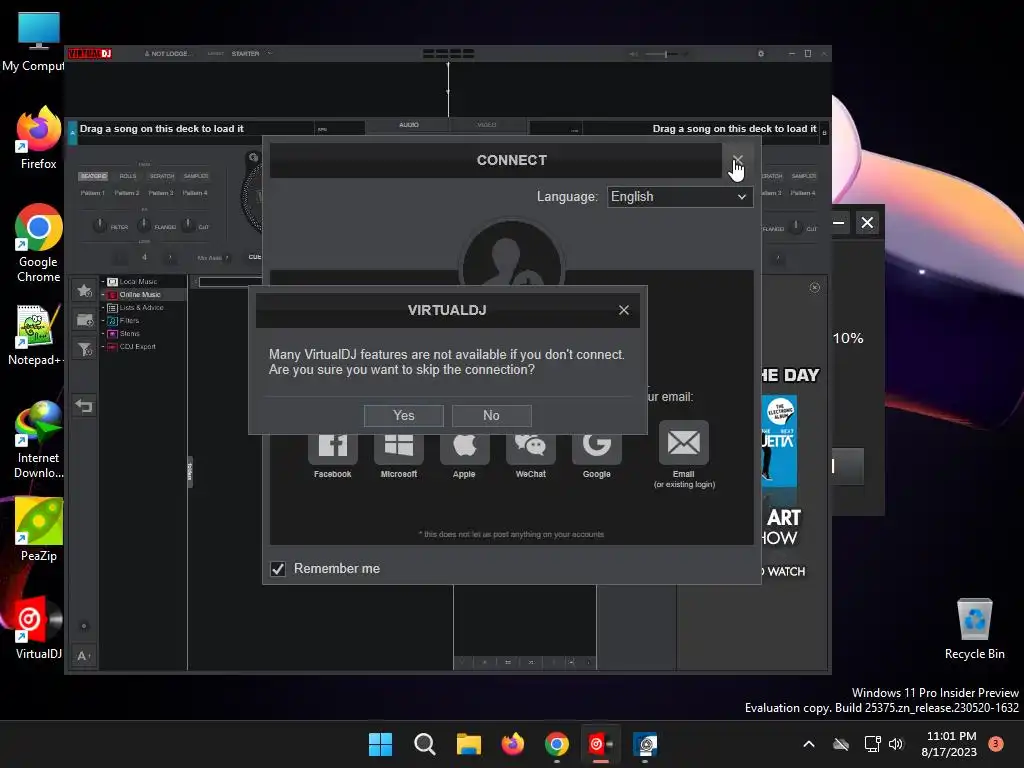Sign in with the Facebook icon
Viewport: 1024px width, 768px height.
pos(332,451)
